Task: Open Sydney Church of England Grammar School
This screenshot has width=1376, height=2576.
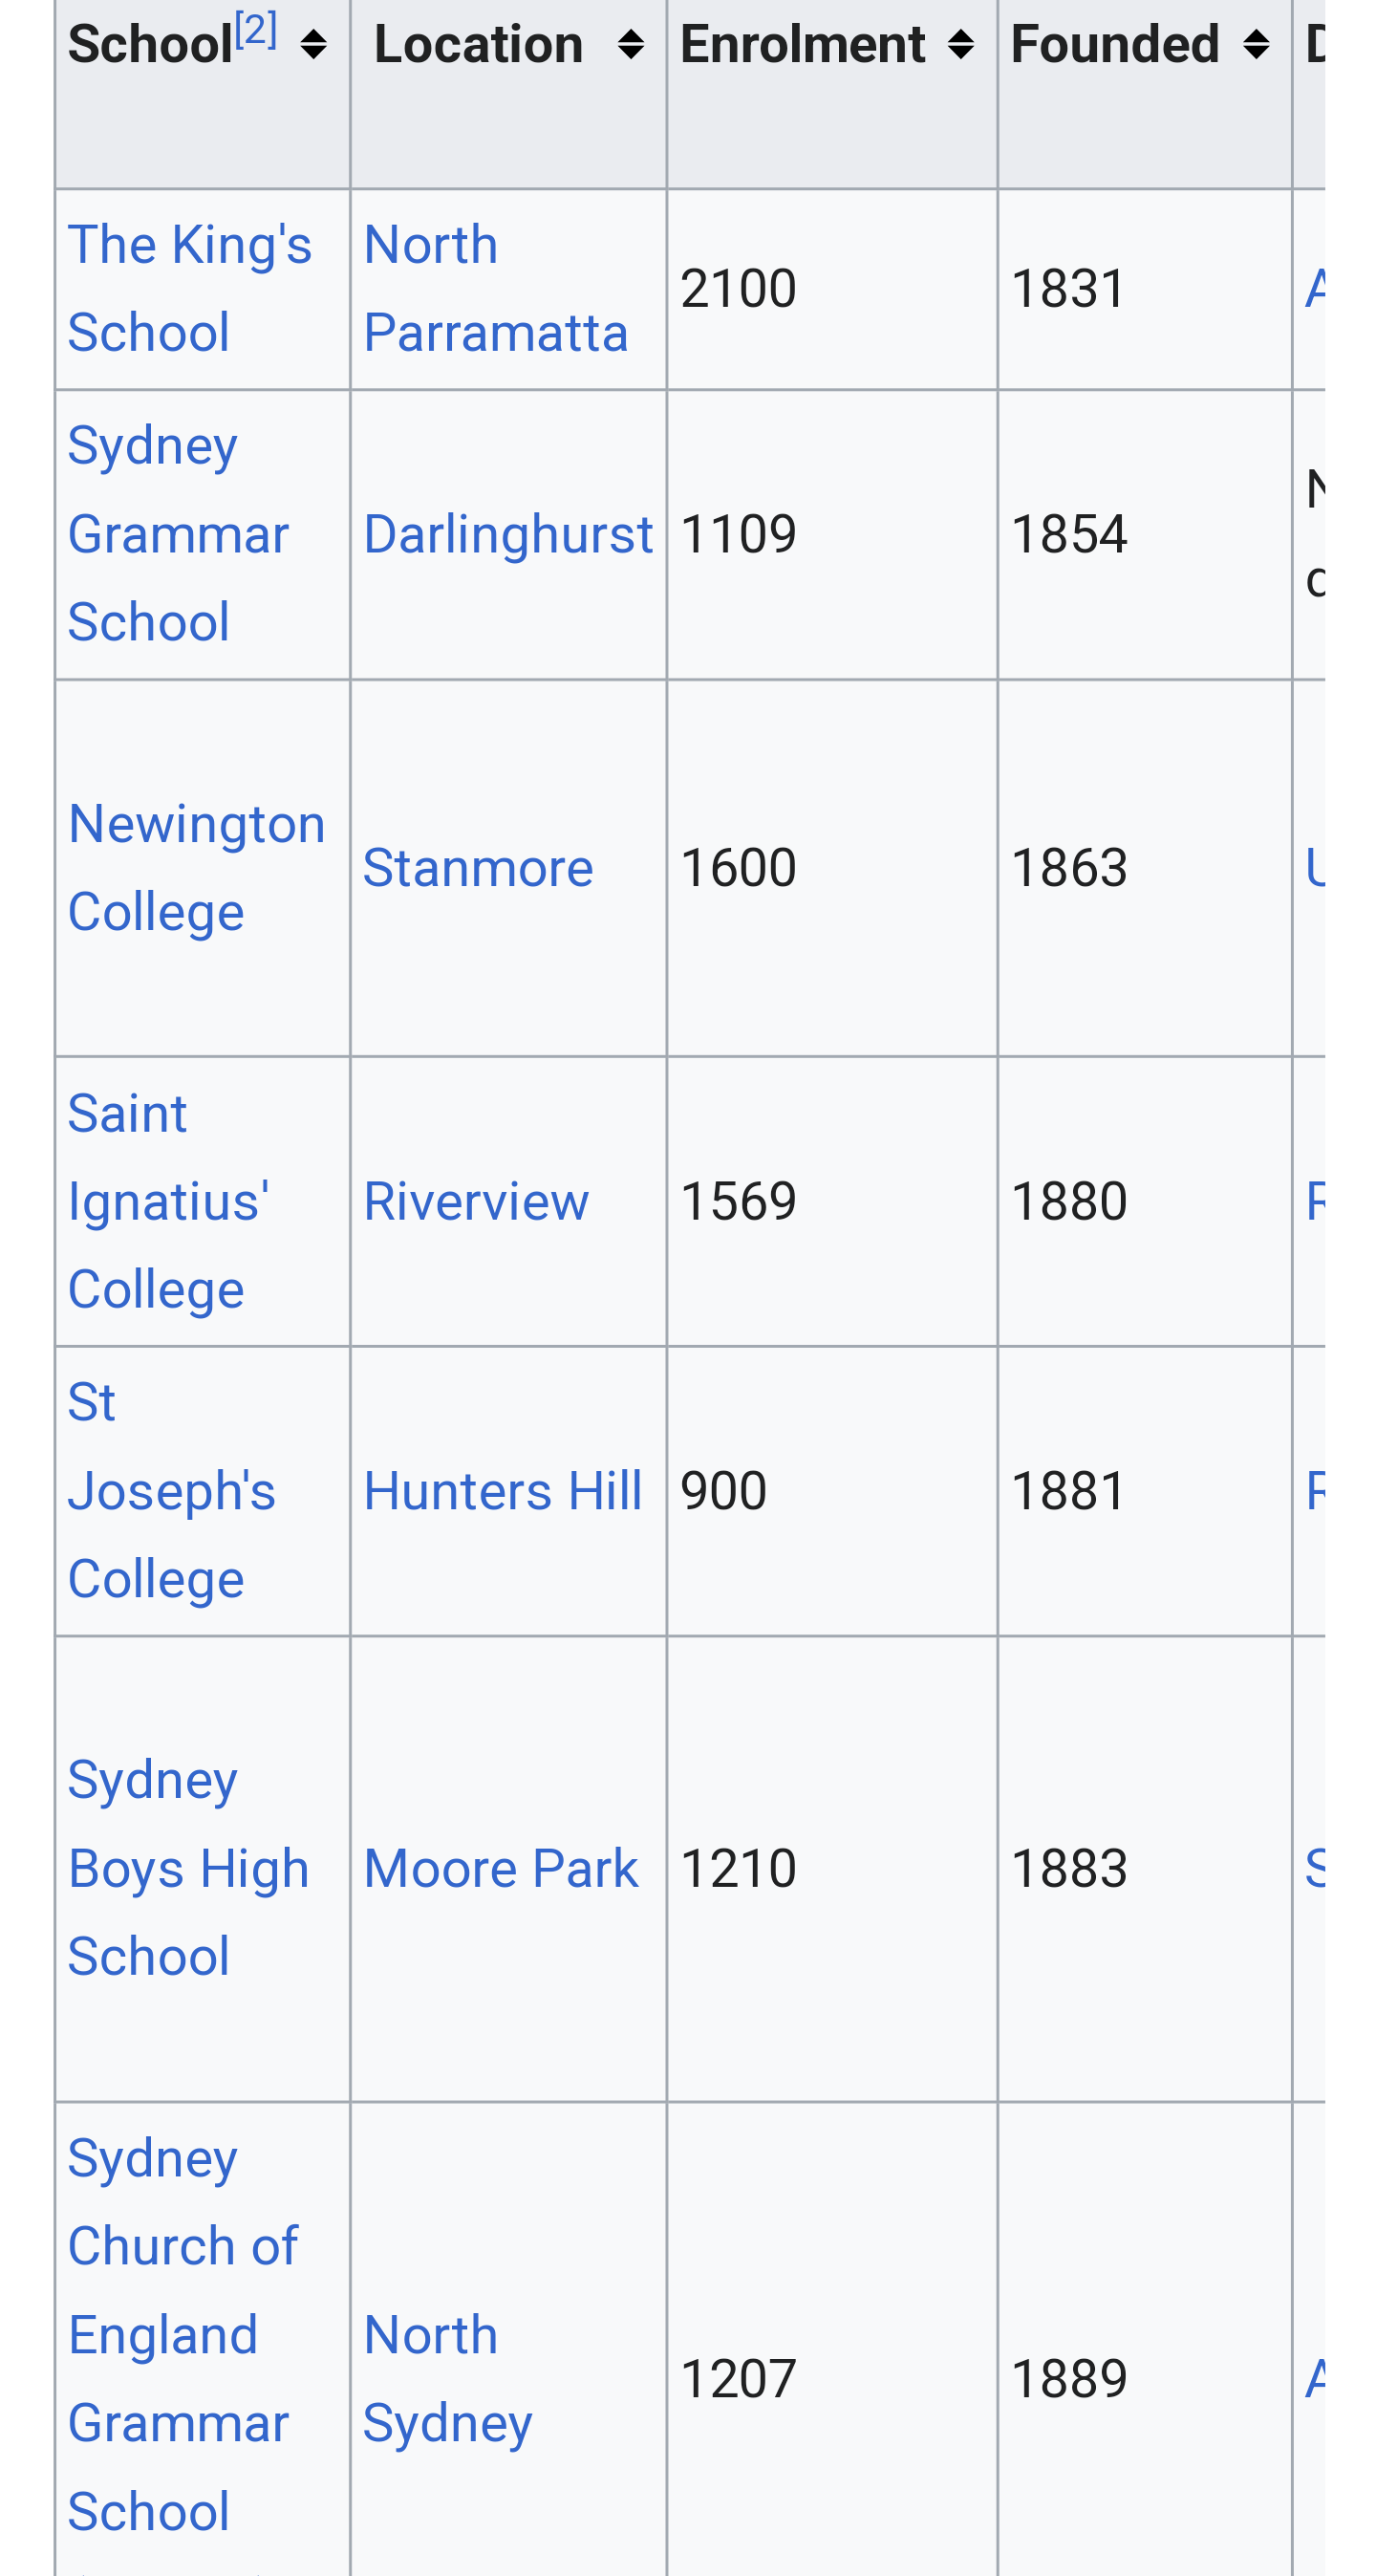Action: pos(182,2334)
